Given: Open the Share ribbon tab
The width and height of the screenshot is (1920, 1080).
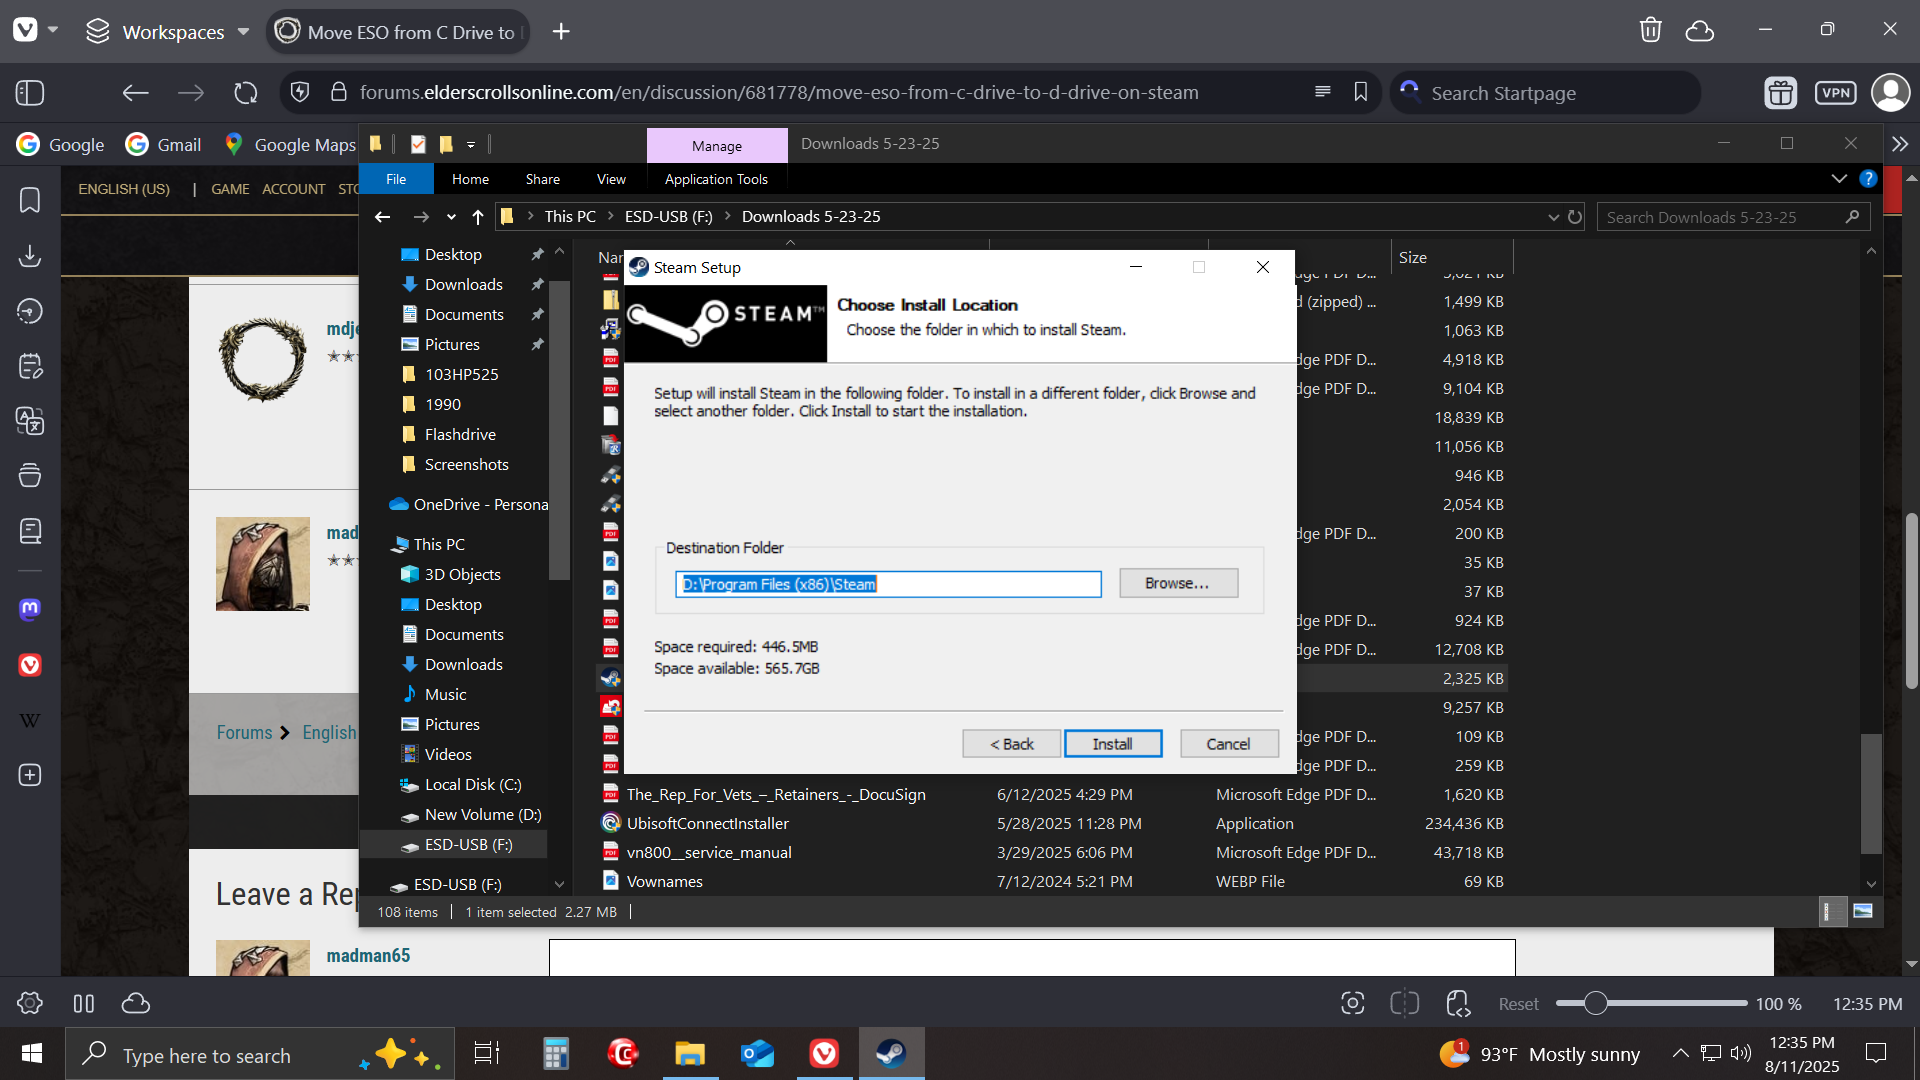Looking at the screenshot, I should 543,179.
